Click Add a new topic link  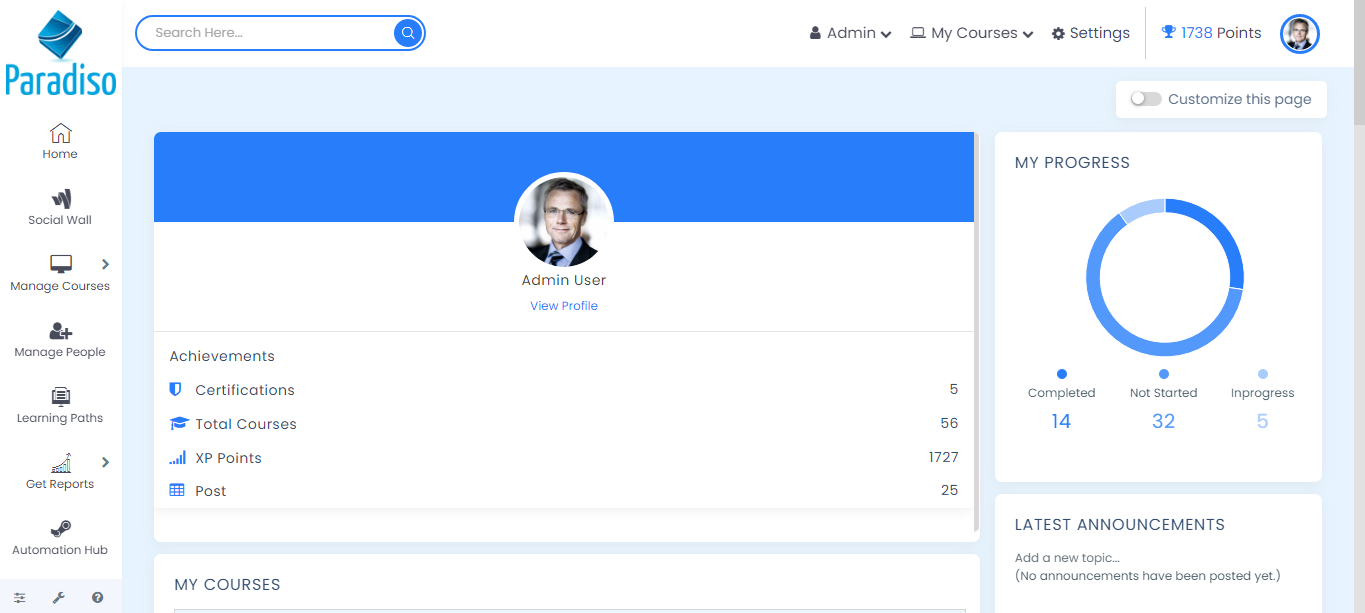tap(1067, 558)
